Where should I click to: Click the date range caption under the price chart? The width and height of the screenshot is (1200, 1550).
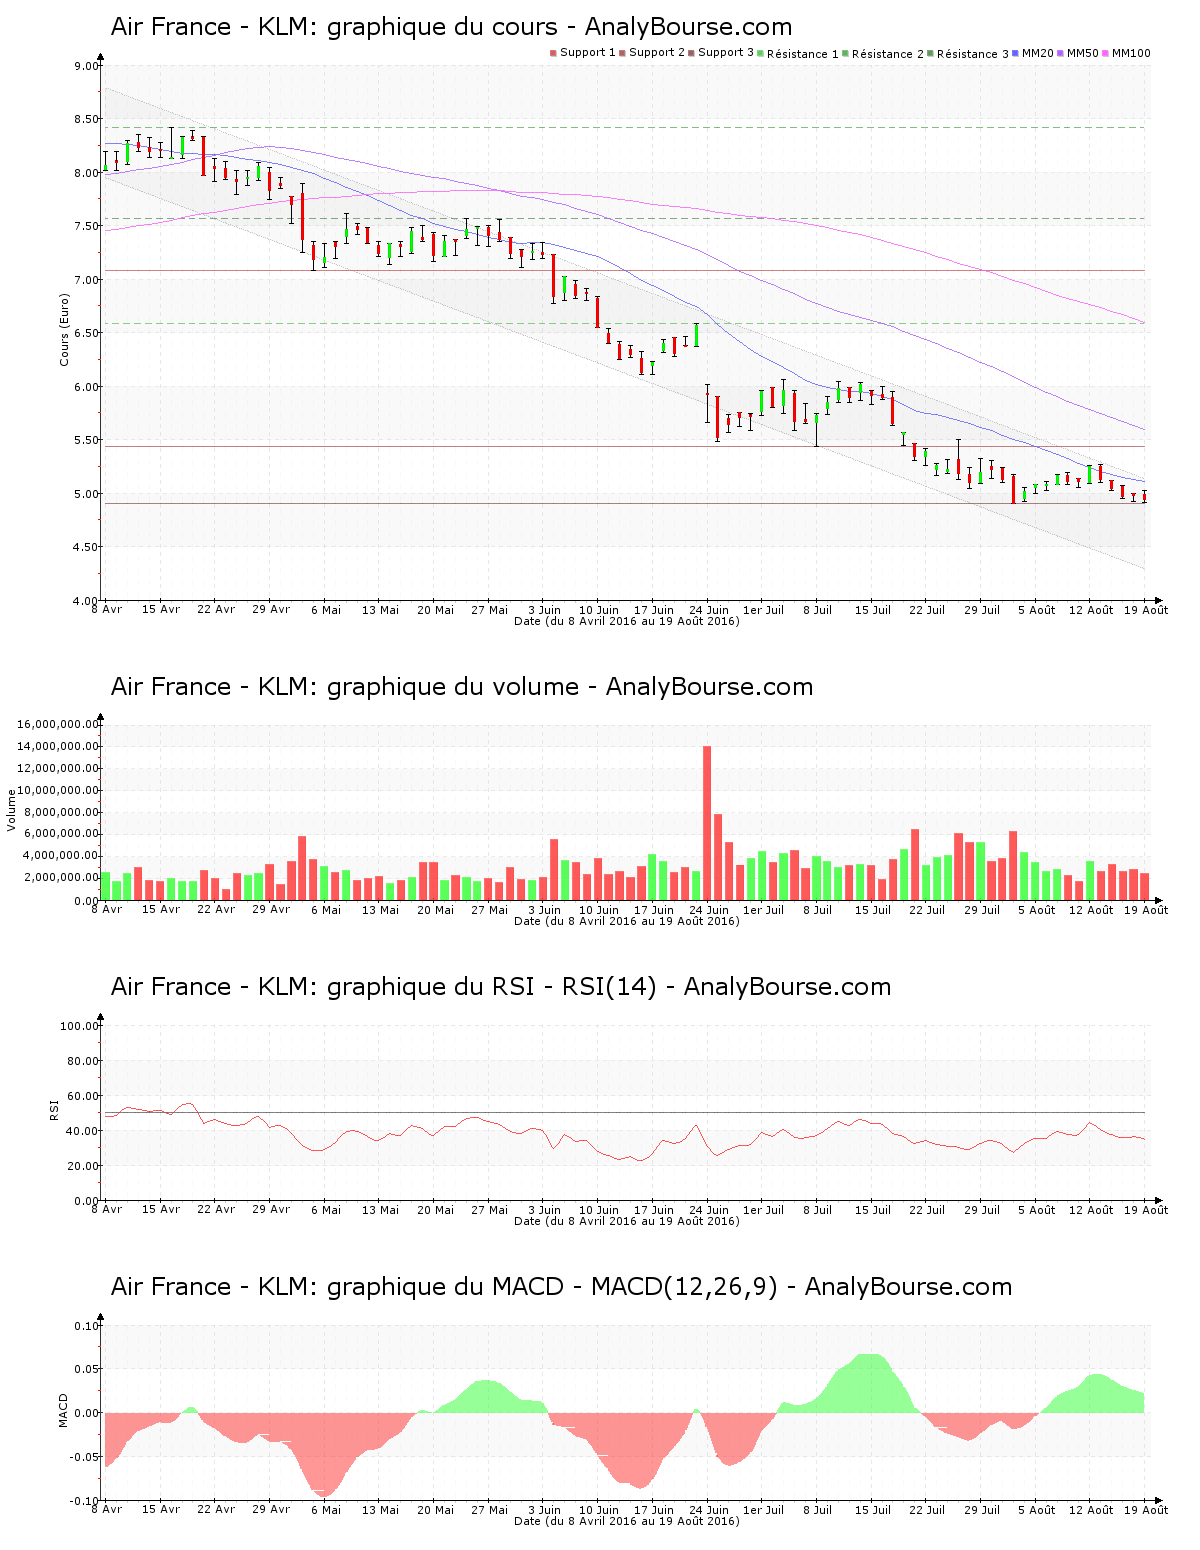tap(627, 621)
